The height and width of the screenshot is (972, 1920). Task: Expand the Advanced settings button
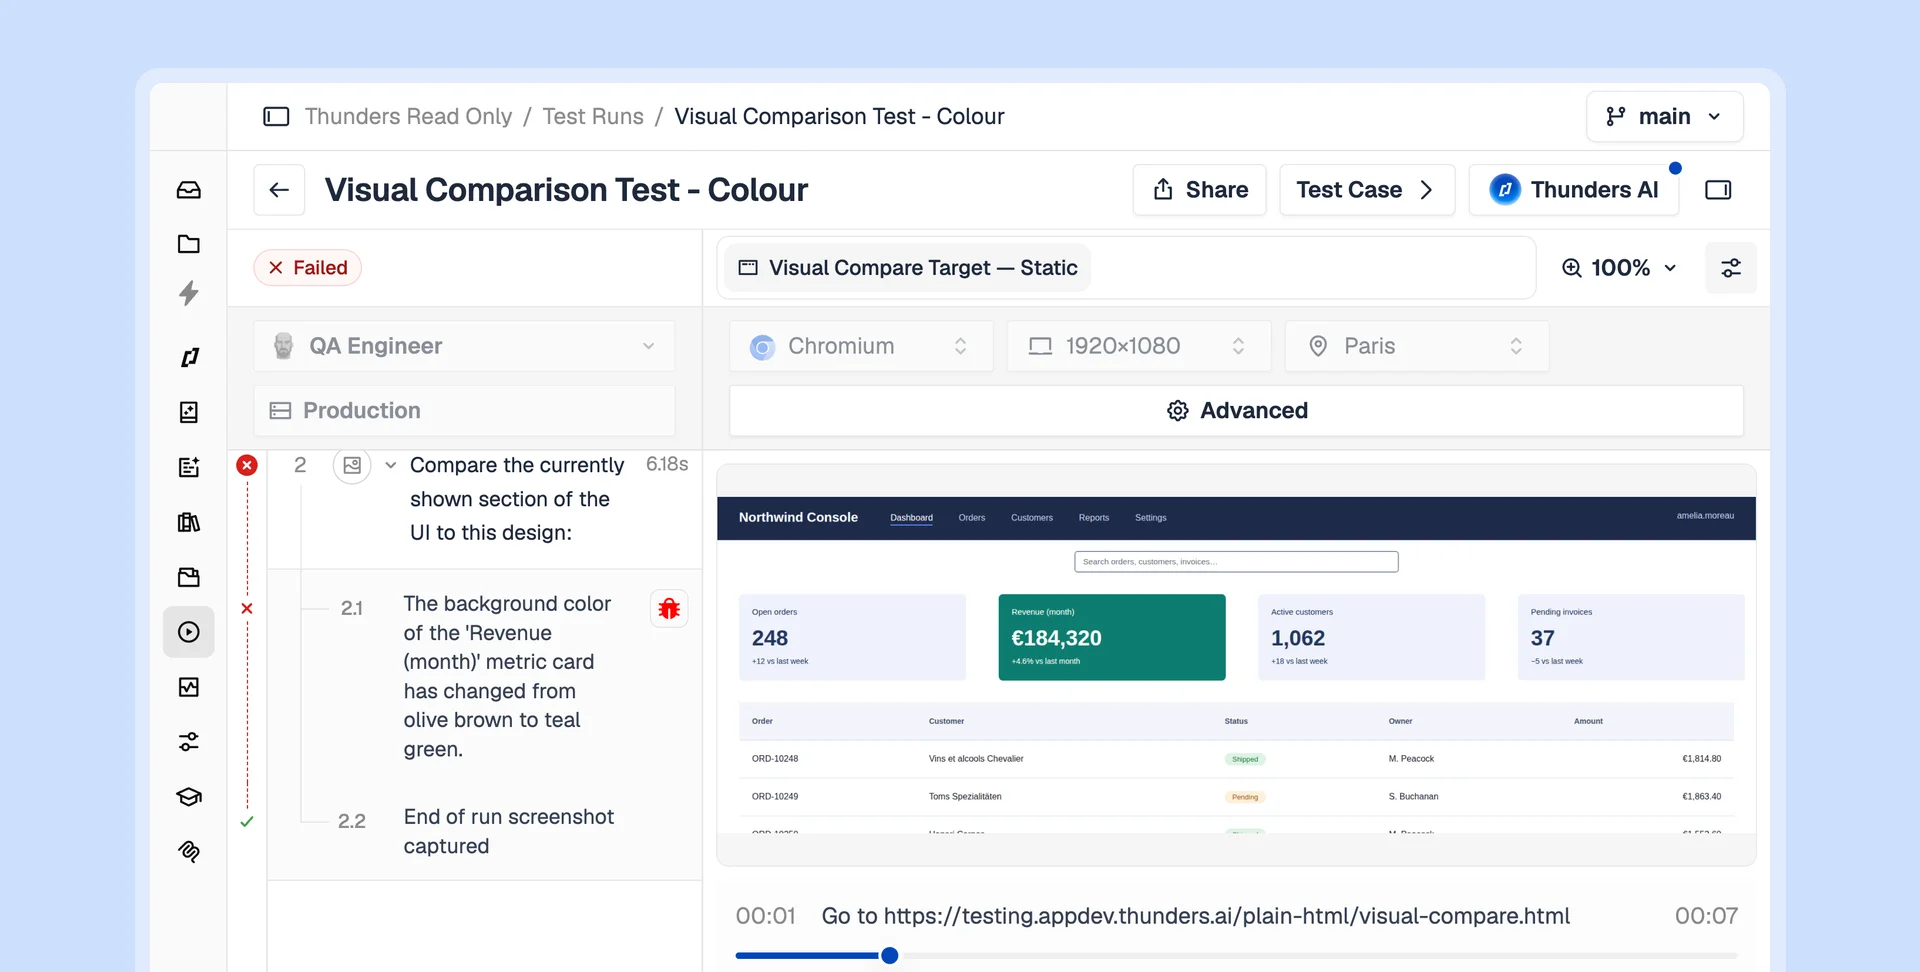click(1237, 411)
